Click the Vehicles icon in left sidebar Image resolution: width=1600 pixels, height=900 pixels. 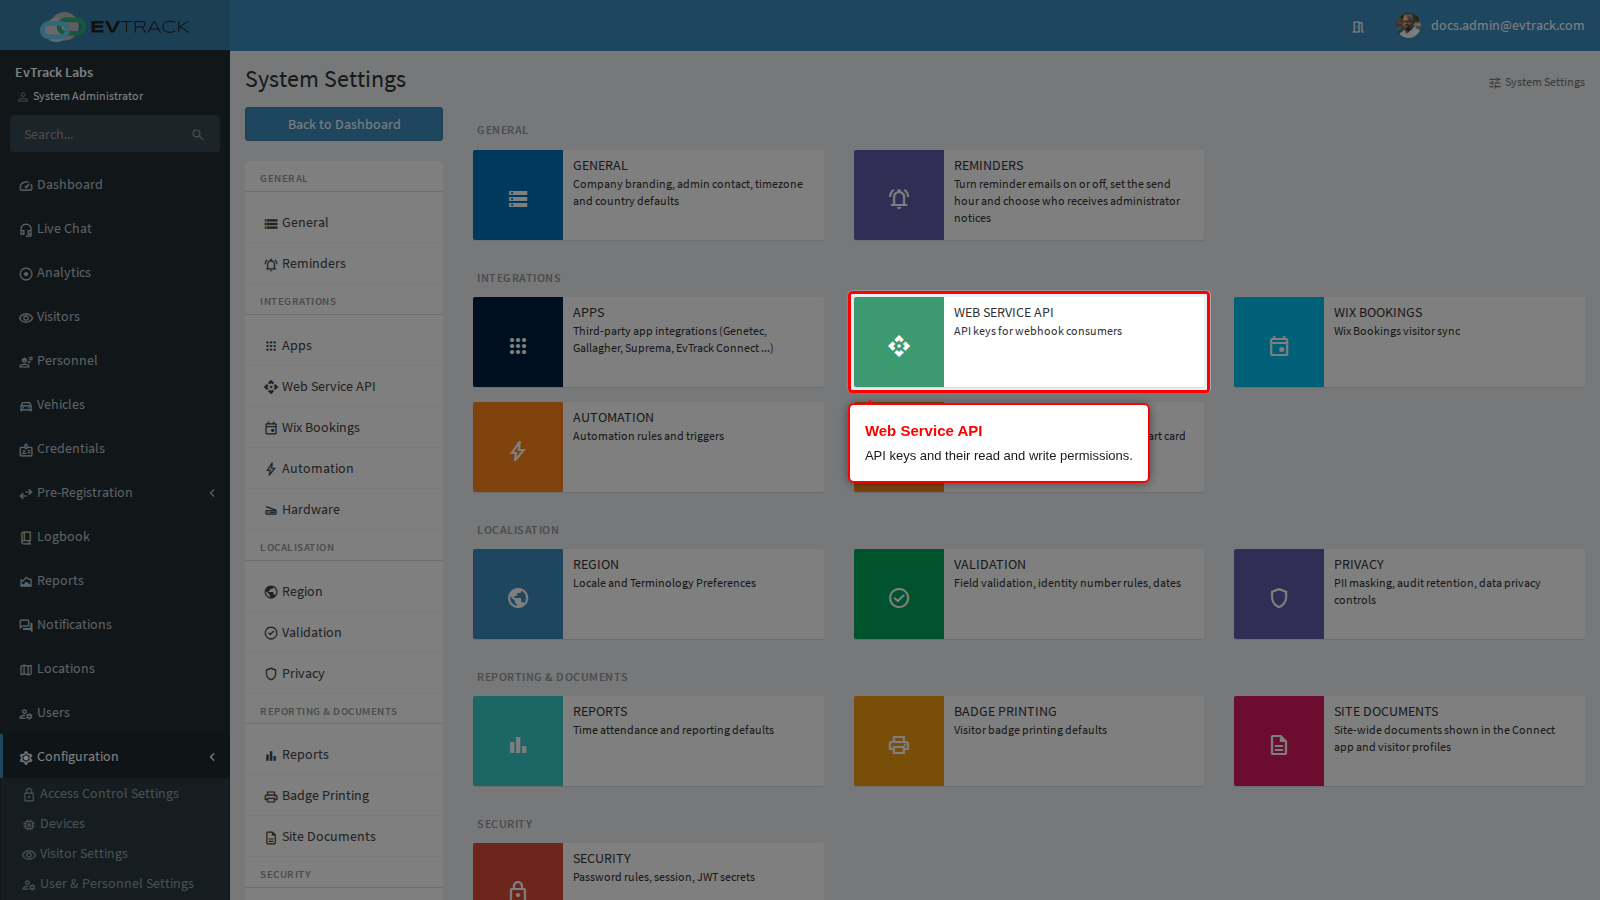click(x=26, y=406)
